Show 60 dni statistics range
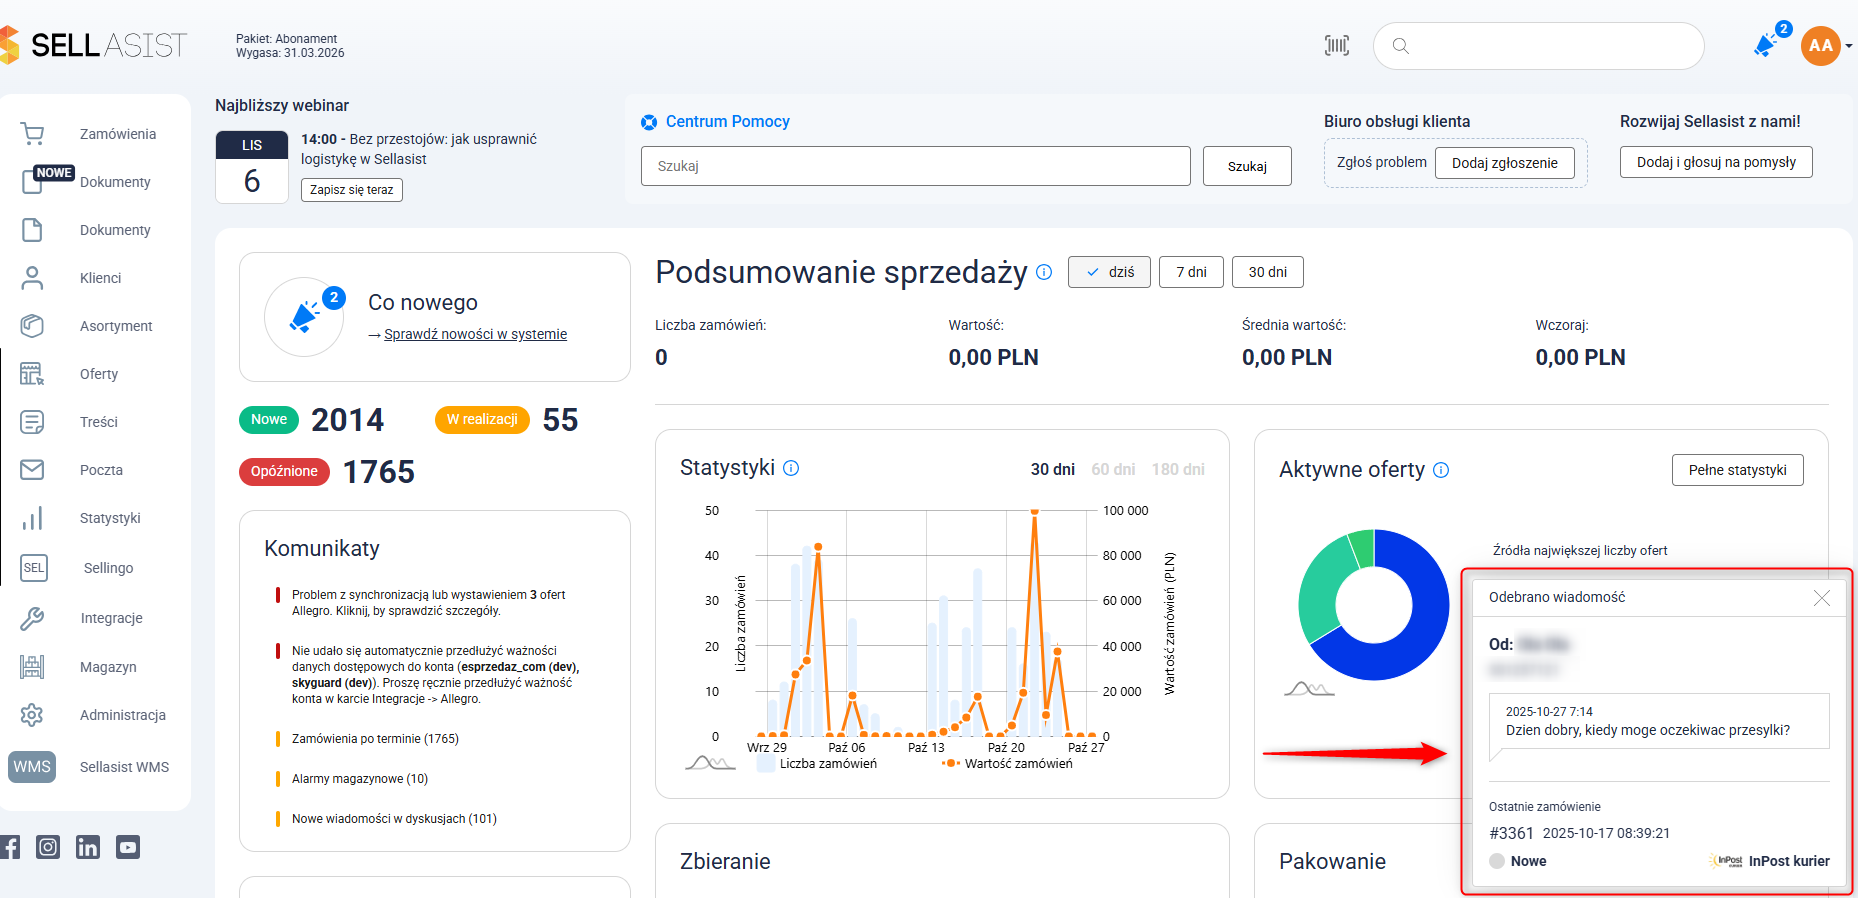Screen dimensions: 1858x898 tap(1113, 469)
